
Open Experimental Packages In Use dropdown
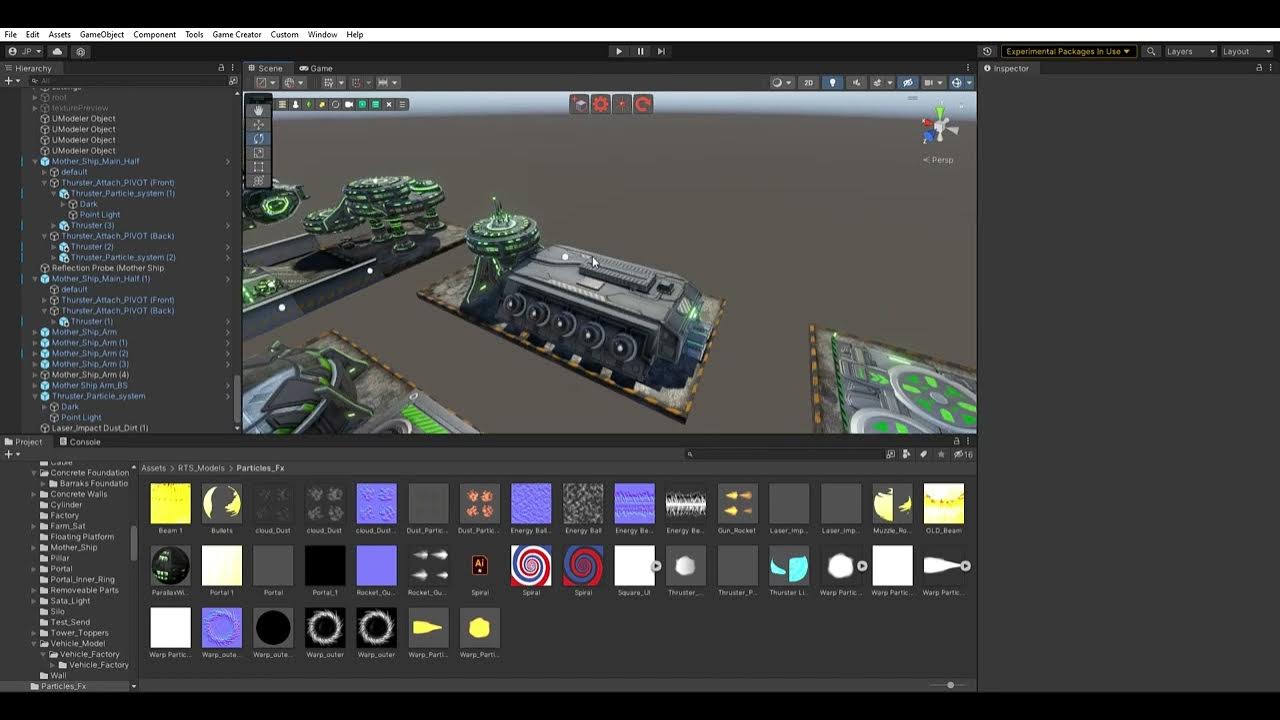coord(1067,51)
